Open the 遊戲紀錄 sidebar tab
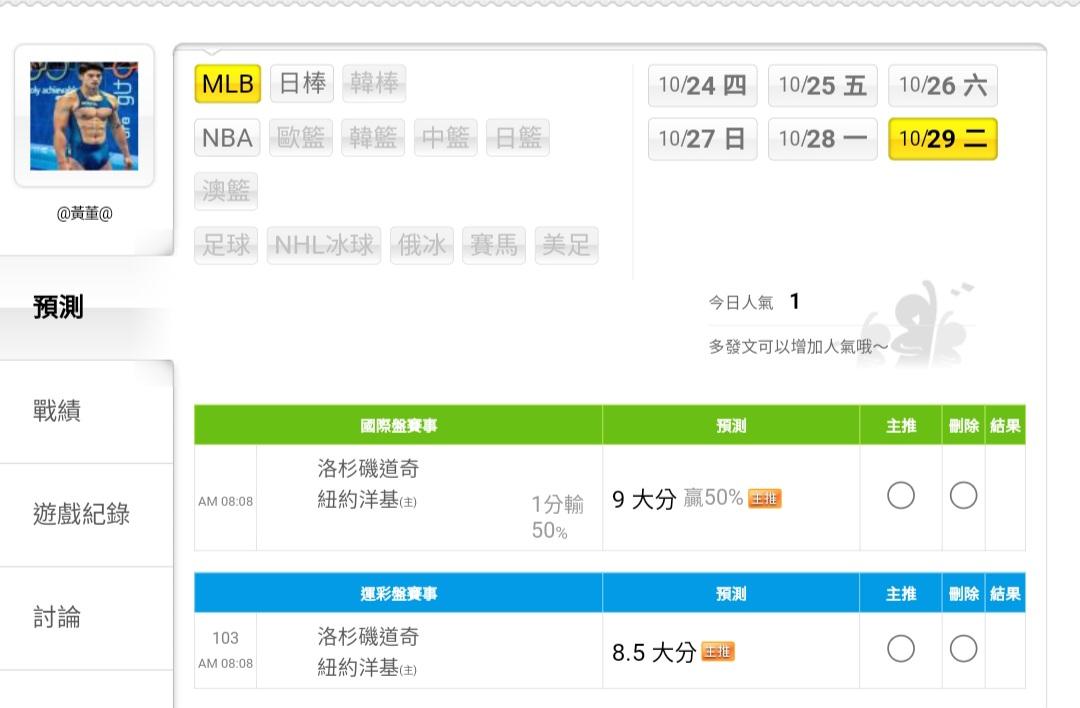Screen dimensions: 1080x708 (82, 514)
